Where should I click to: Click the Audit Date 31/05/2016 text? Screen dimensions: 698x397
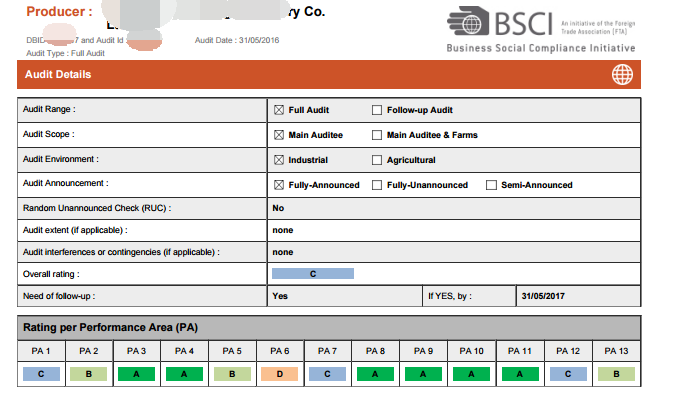pyautogui.click(x=237, y=40)
